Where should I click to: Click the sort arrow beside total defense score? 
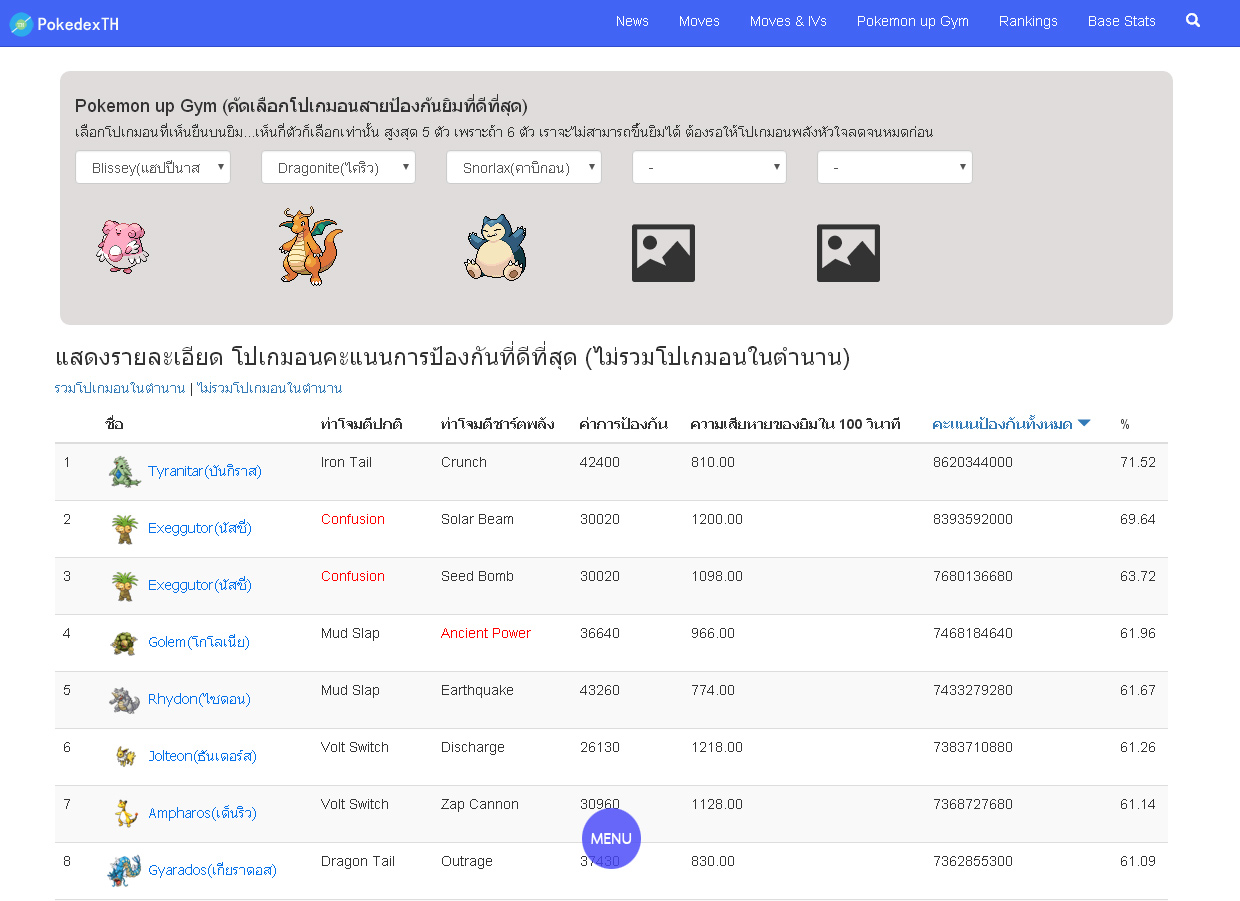[1084, 424]
